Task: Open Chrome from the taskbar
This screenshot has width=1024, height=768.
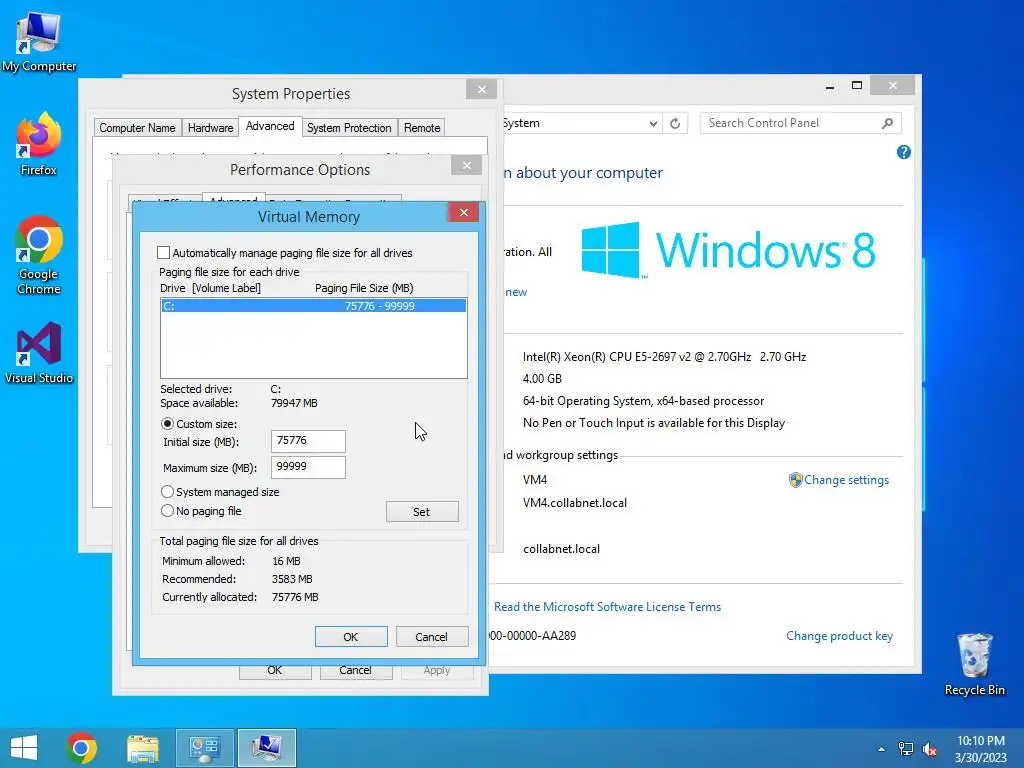Action: click(x=82, y=748)
